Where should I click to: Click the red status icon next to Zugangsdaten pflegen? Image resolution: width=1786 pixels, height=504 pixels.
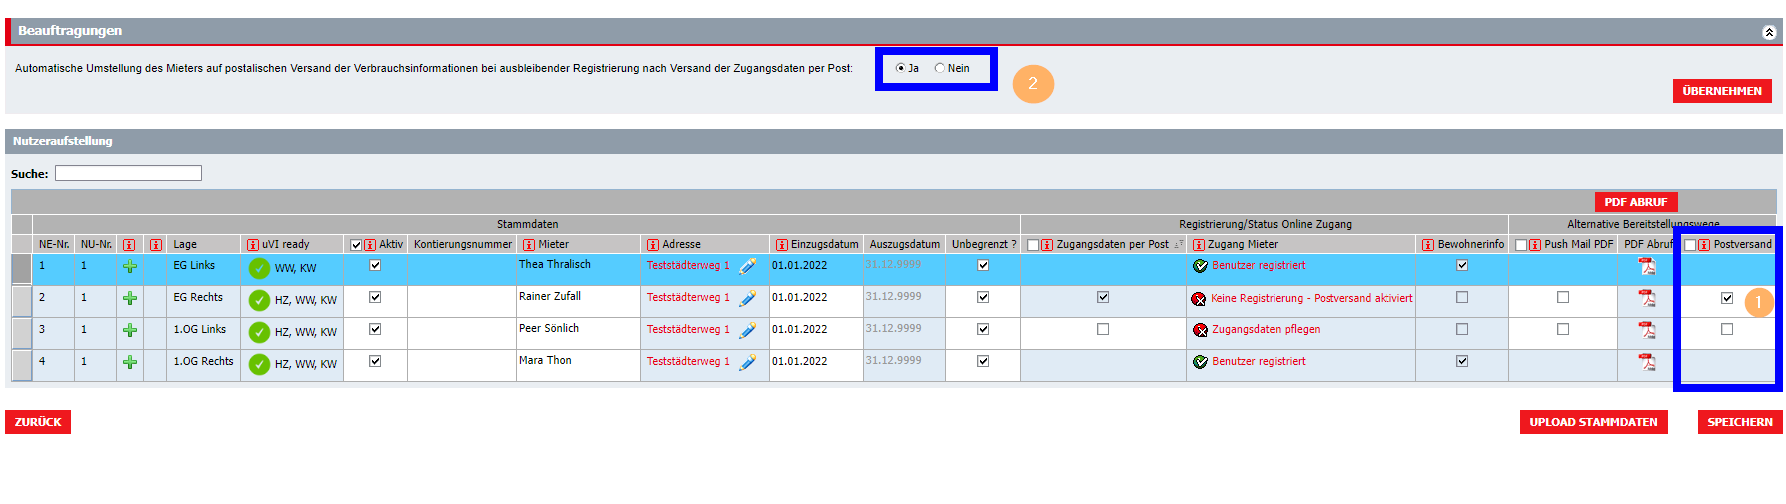1199,330
